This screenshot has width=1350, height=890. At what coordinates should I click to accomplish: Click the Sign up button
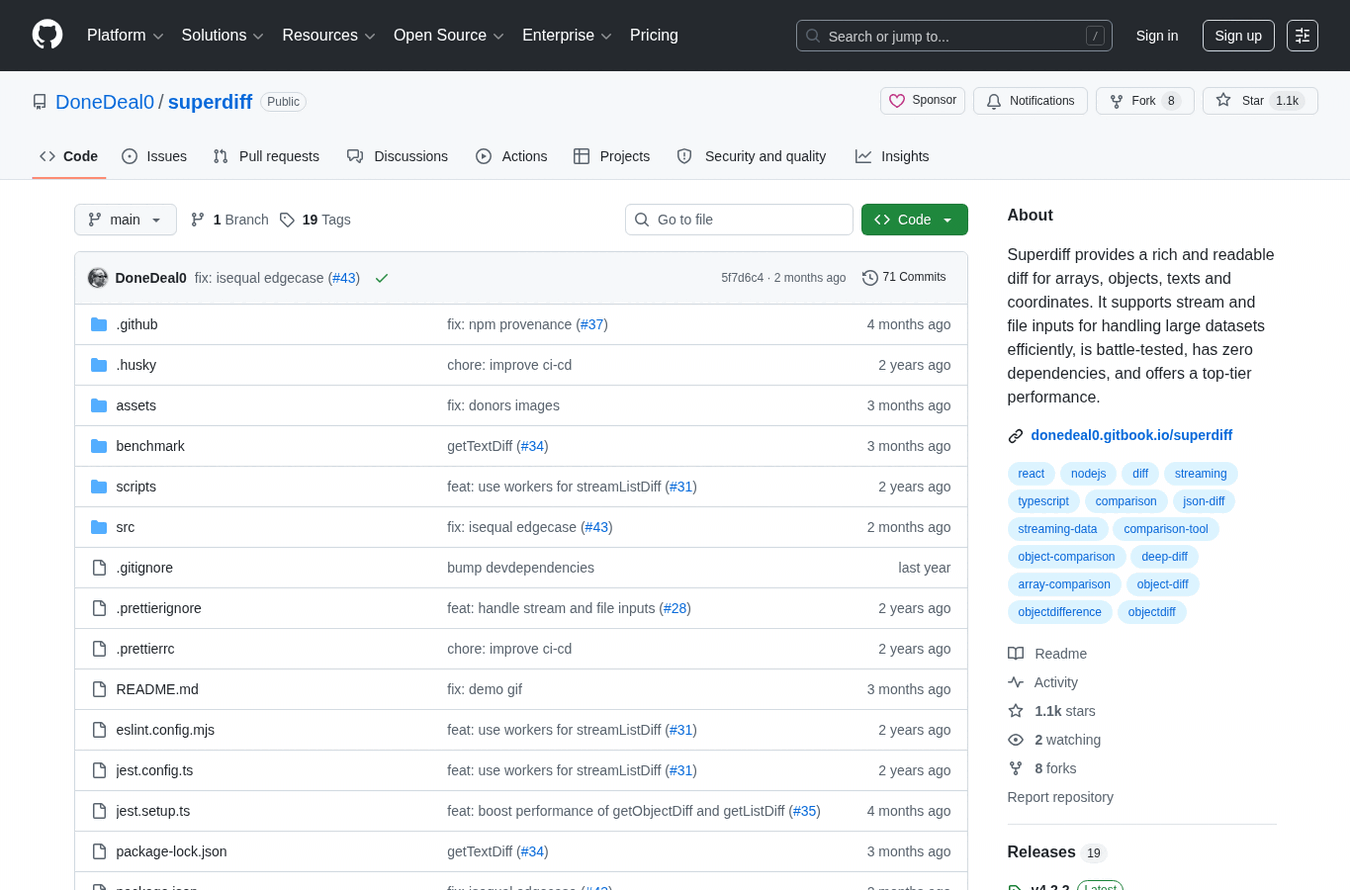(x=1238, y=36)
